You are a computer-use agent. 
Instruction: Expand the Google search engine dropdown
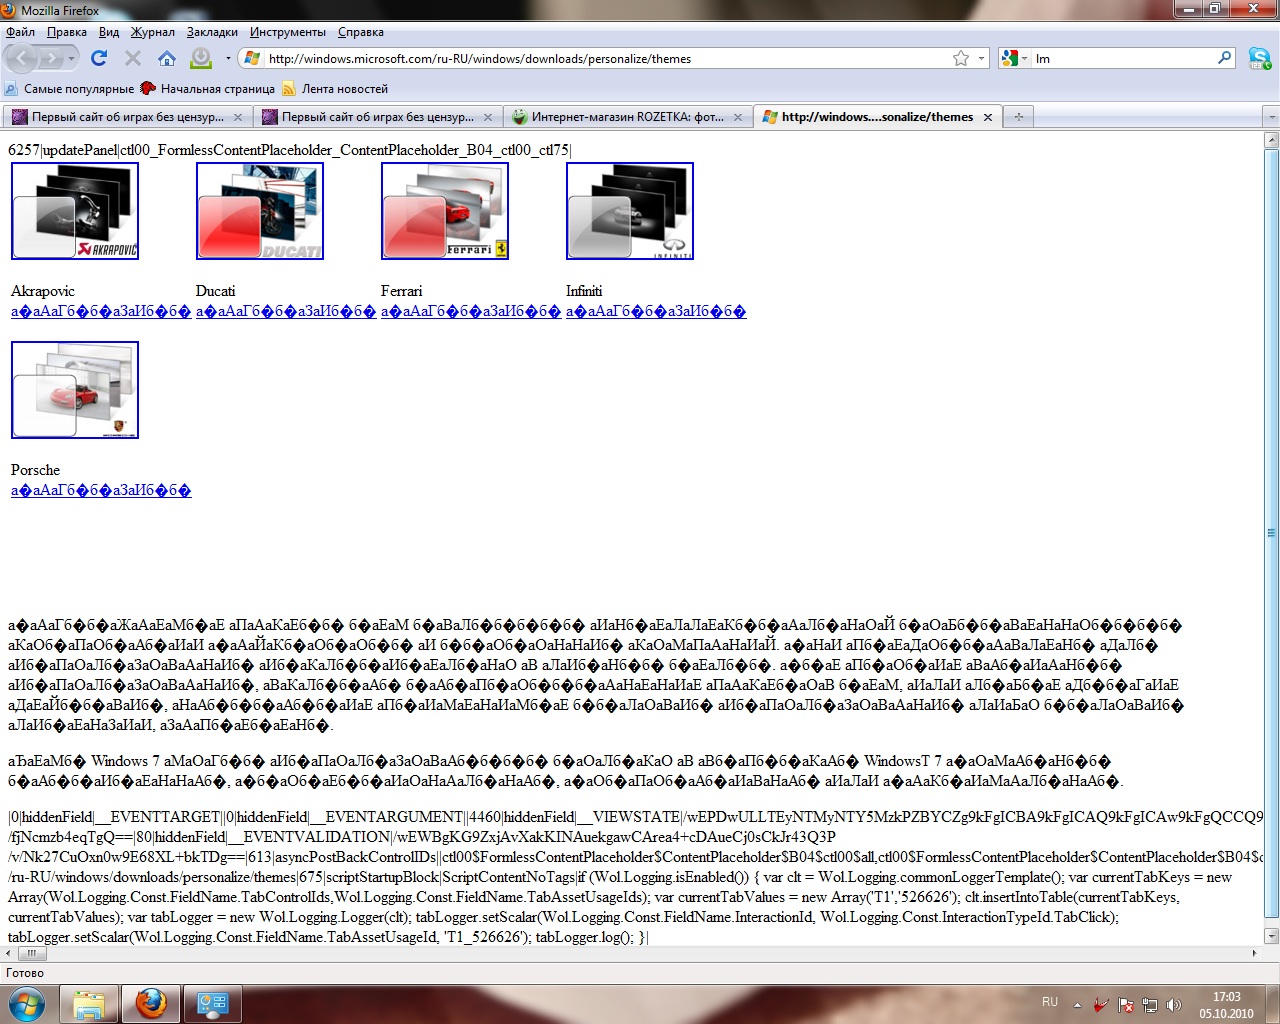(1014, 59)
